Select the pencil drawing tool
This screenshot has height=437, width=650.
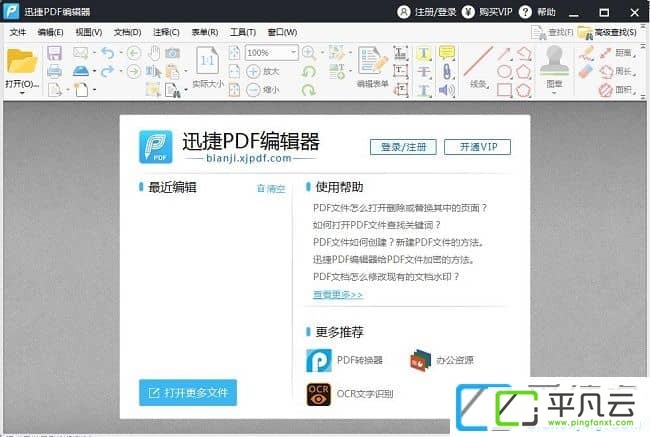[x=586, y=53]
